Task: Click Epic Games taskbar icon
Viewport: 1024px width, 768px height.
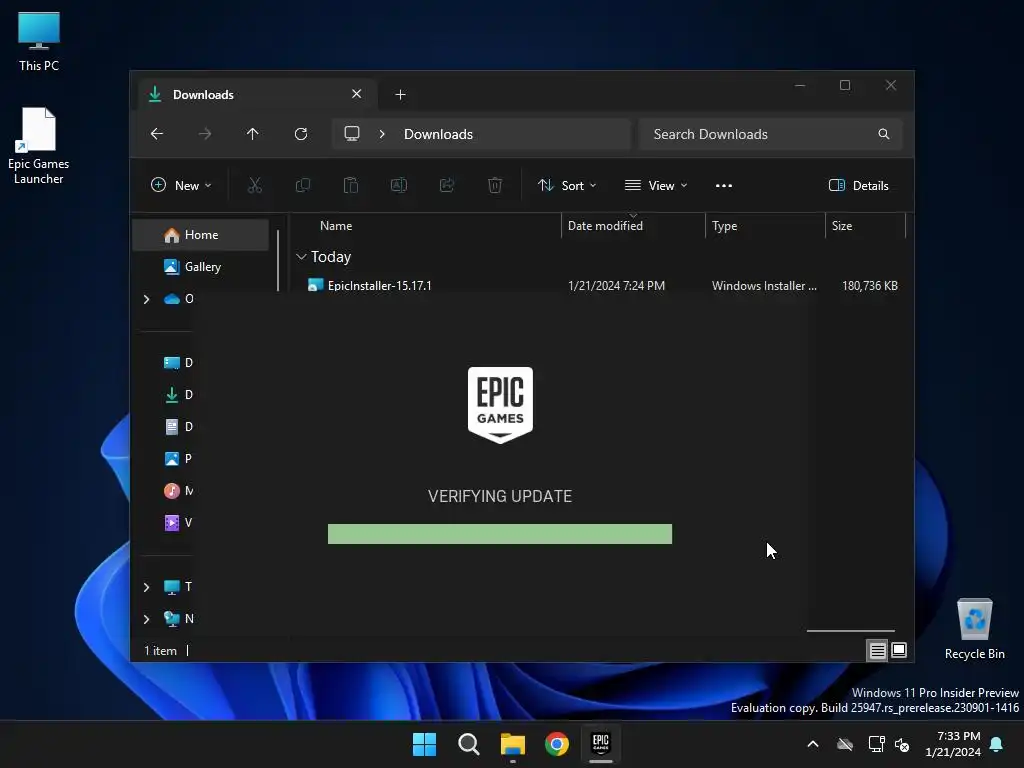Action: (x=601, y=744)
